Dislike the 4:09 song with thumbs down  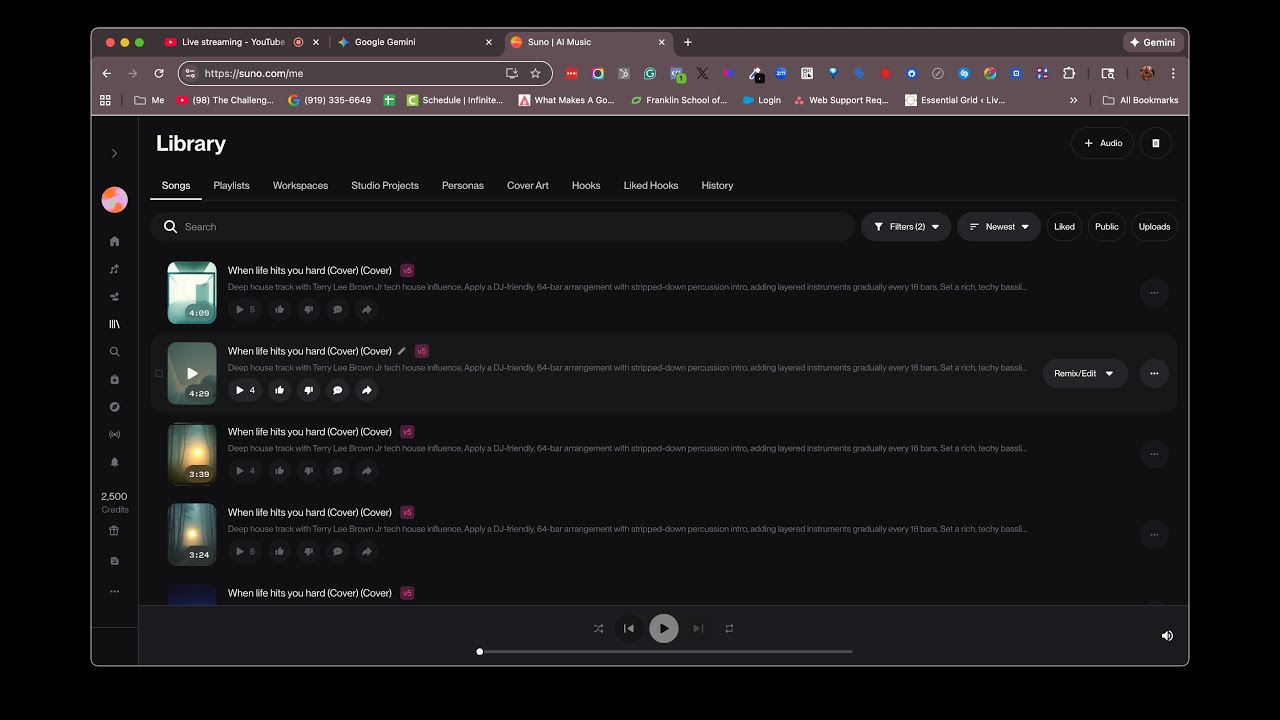click(309, 309)
